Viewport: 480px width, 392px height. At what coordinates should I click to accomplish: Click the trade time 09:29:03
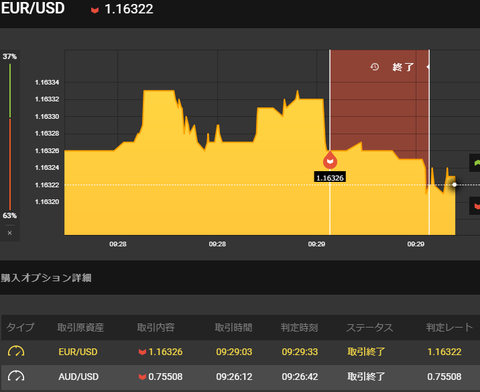coord(234,352)
